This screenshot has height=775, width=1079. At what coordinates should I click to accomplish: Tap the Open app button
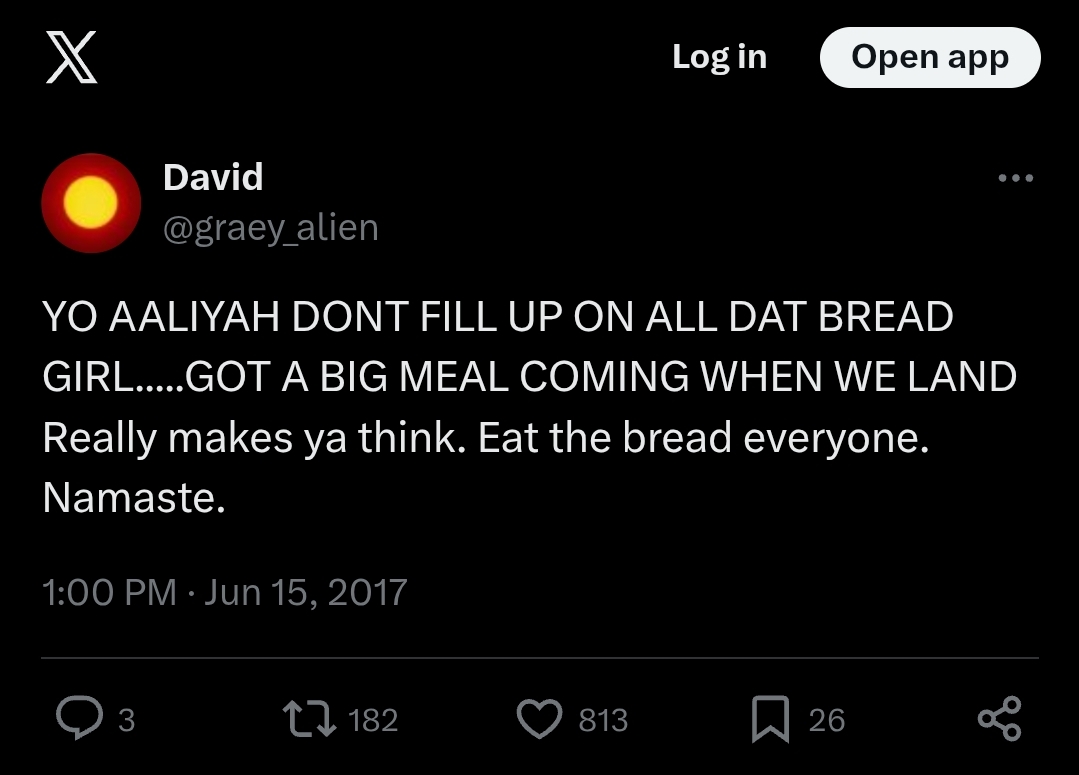(929, 57)
